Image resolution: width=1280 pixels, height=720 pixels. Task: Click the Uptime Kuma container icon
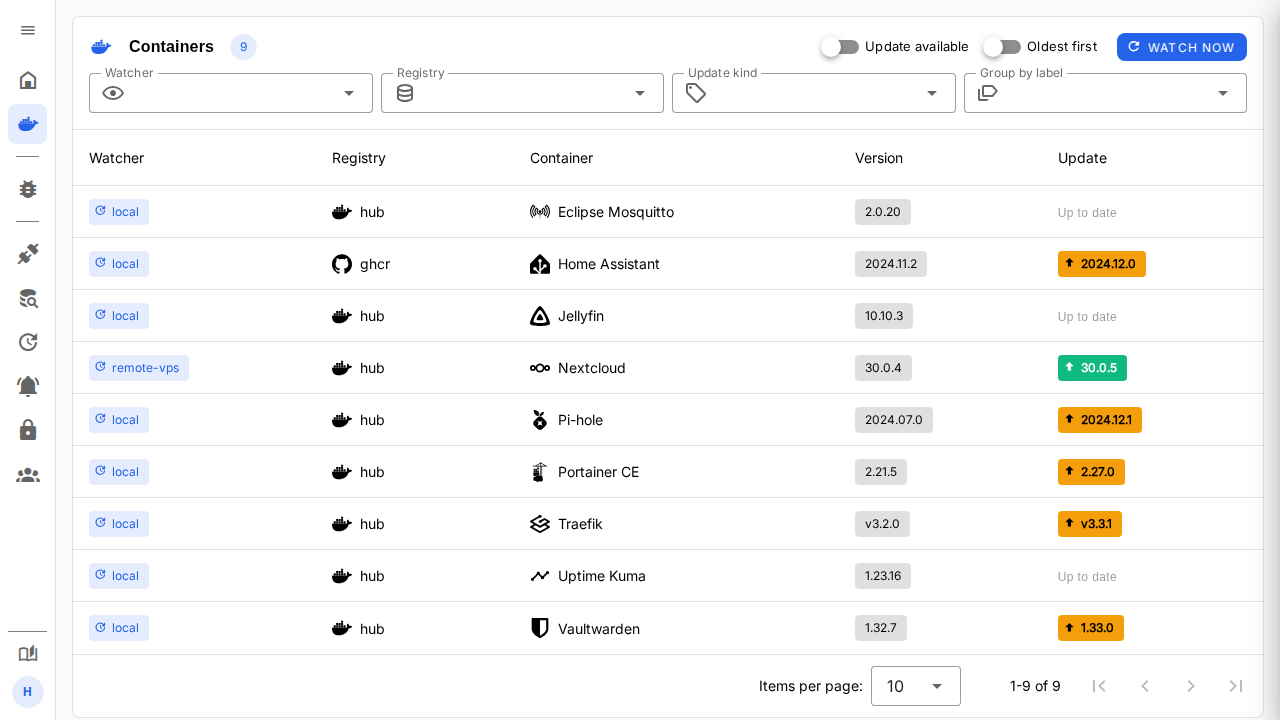coord(540,576)
